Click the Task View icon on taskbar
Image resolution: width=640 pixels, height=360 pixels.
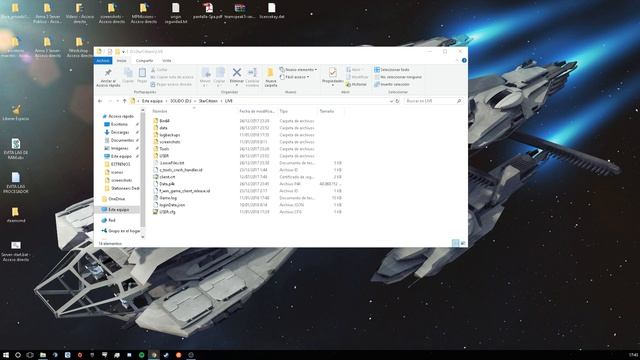tap(30, 355)
